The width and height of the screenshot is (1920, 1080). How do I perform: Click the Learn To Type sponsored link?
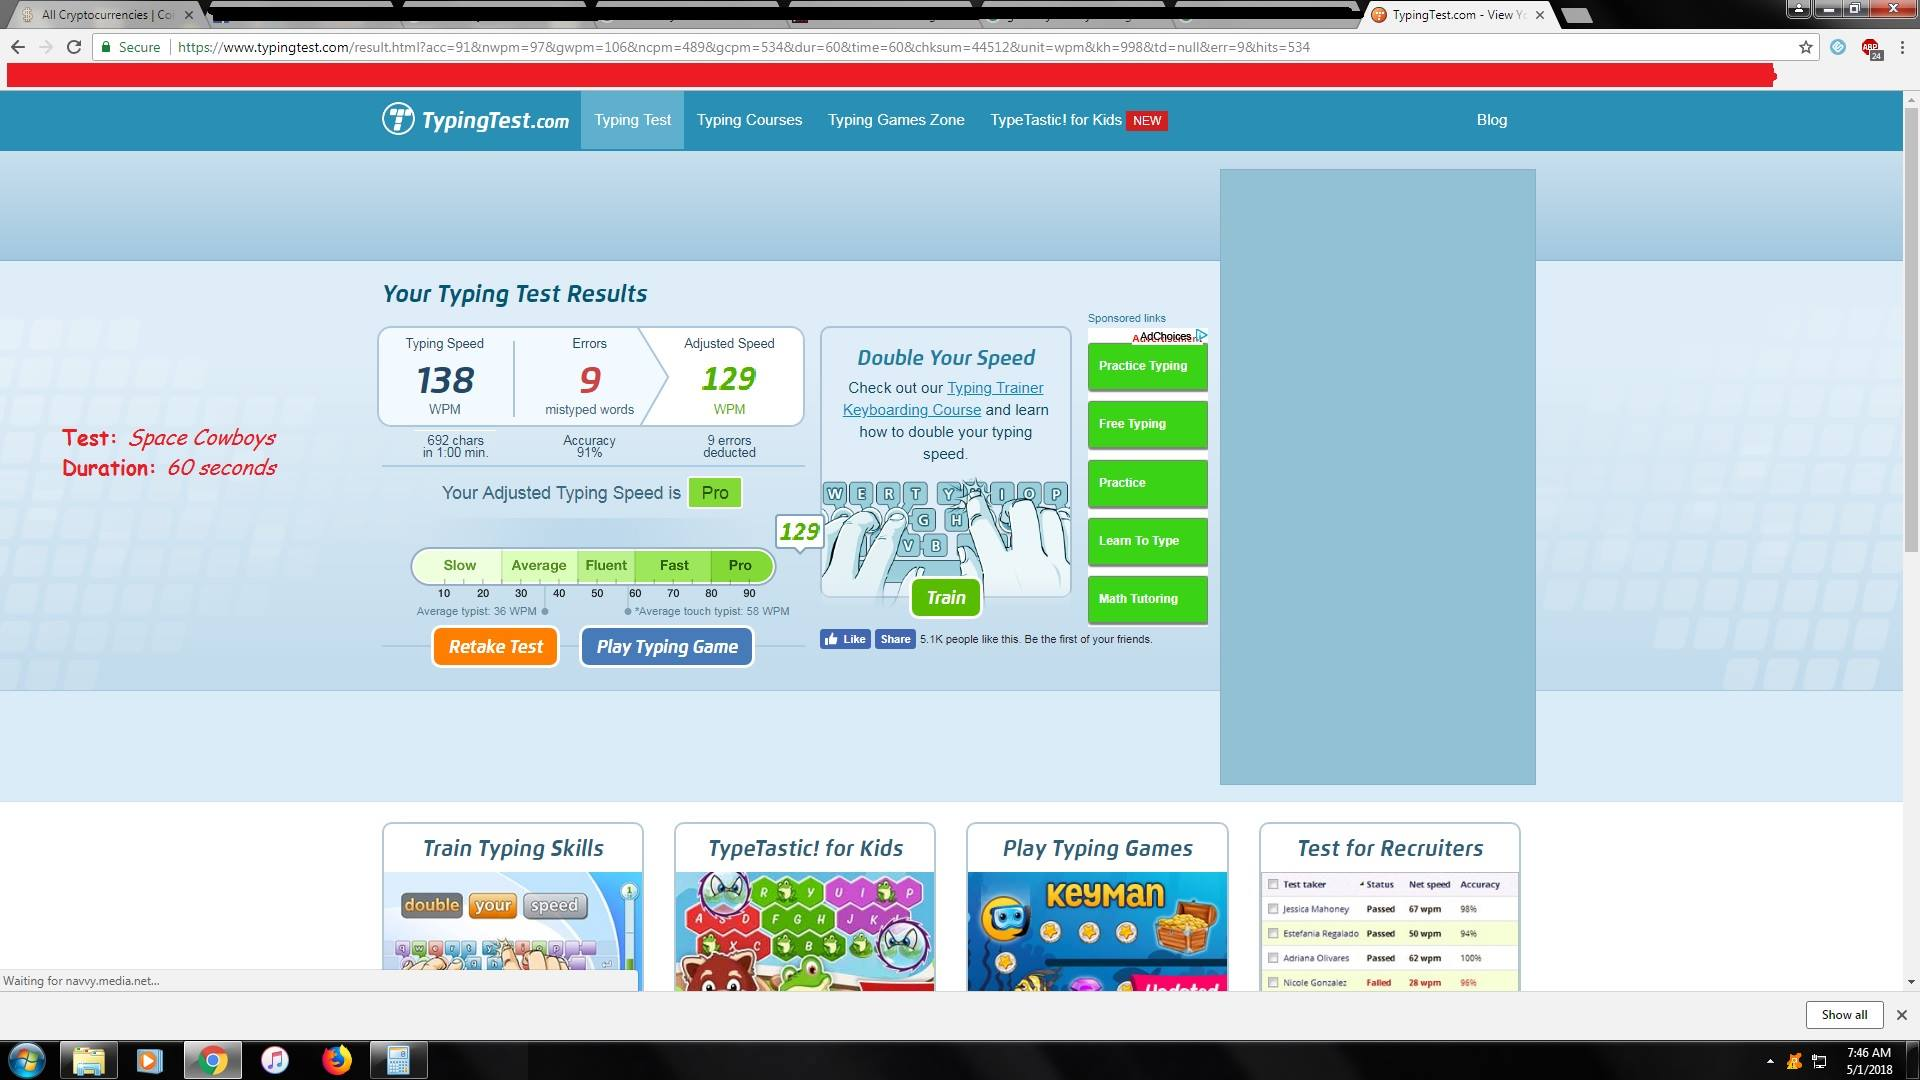pos(1147,541)
